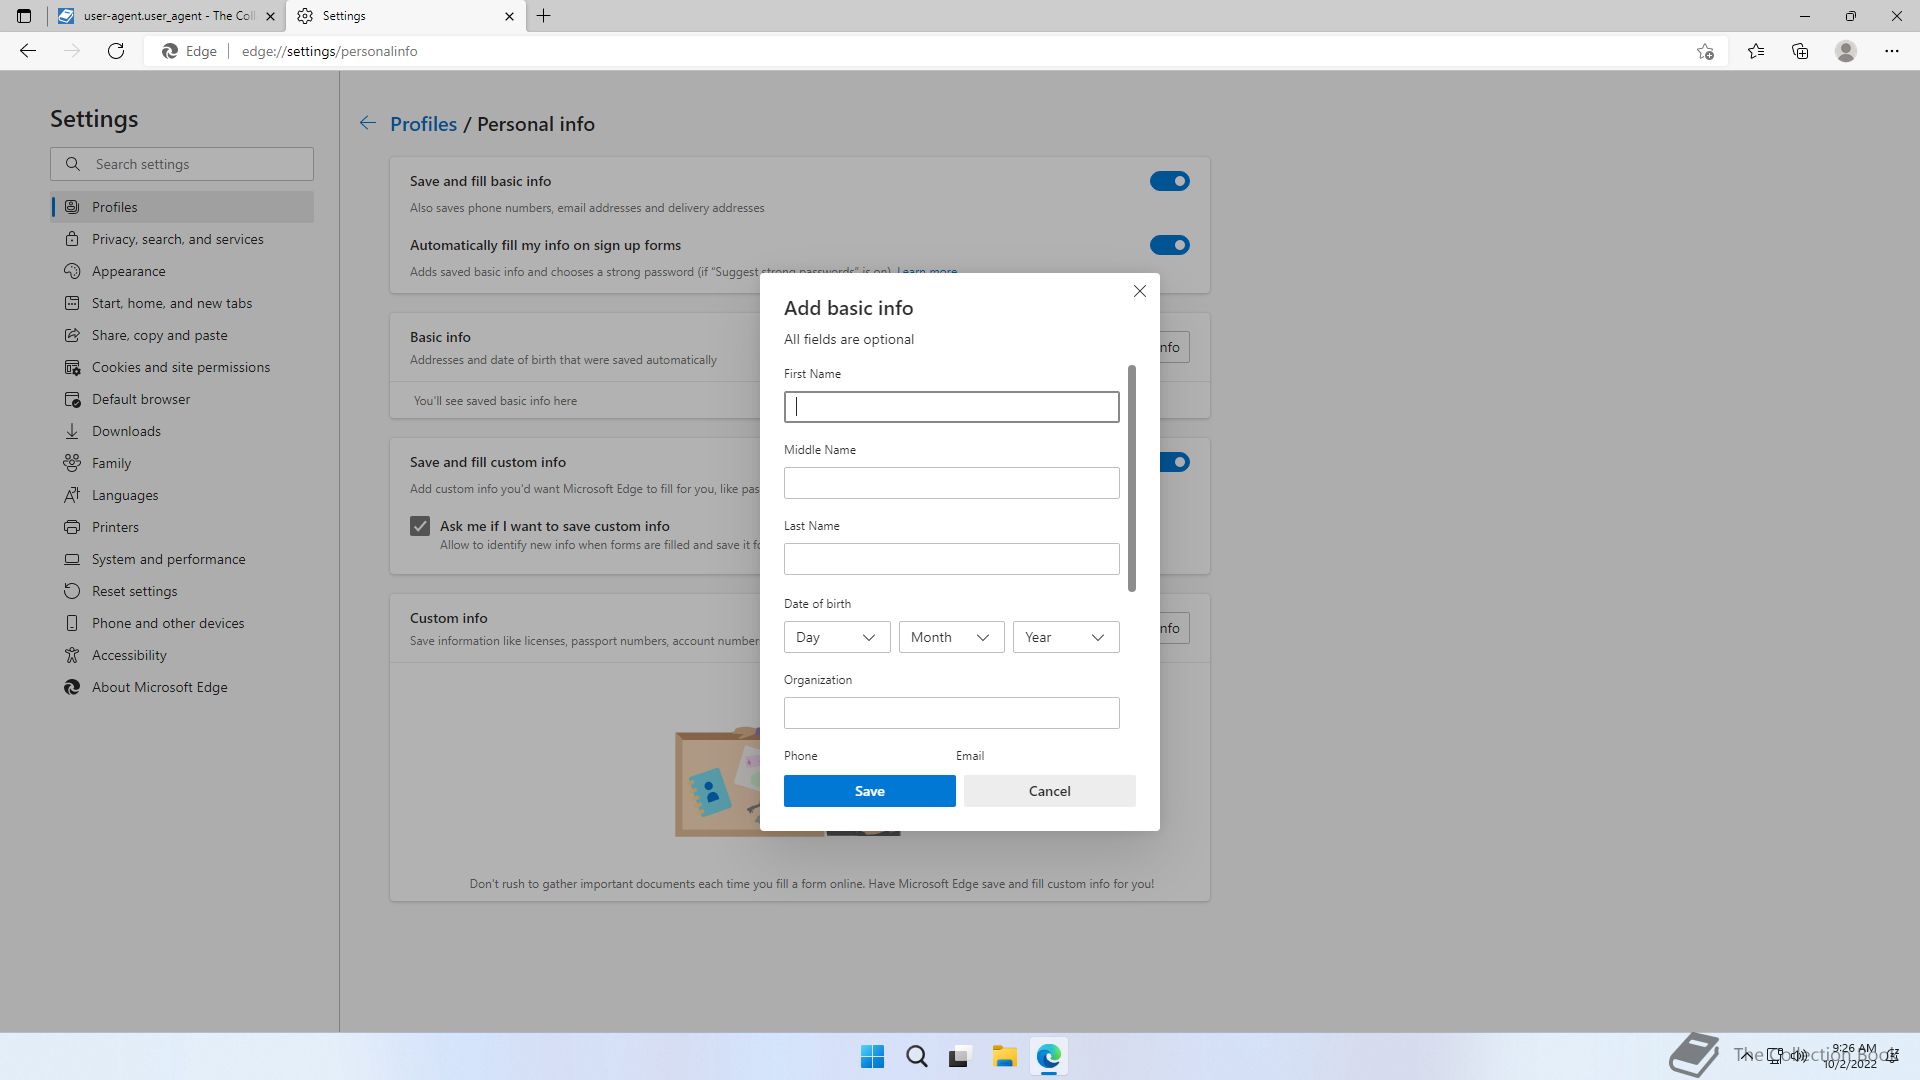The image size is (1920, 1080).
Task: Open the Favorites star icon
Action: point(1756,51)
